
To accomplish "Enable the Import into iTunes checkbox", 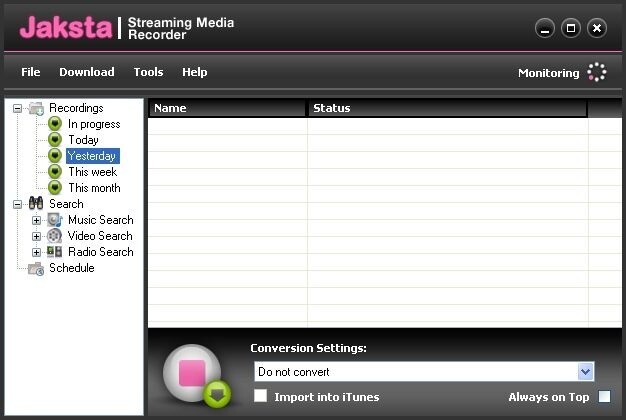I will pos(261,396).
